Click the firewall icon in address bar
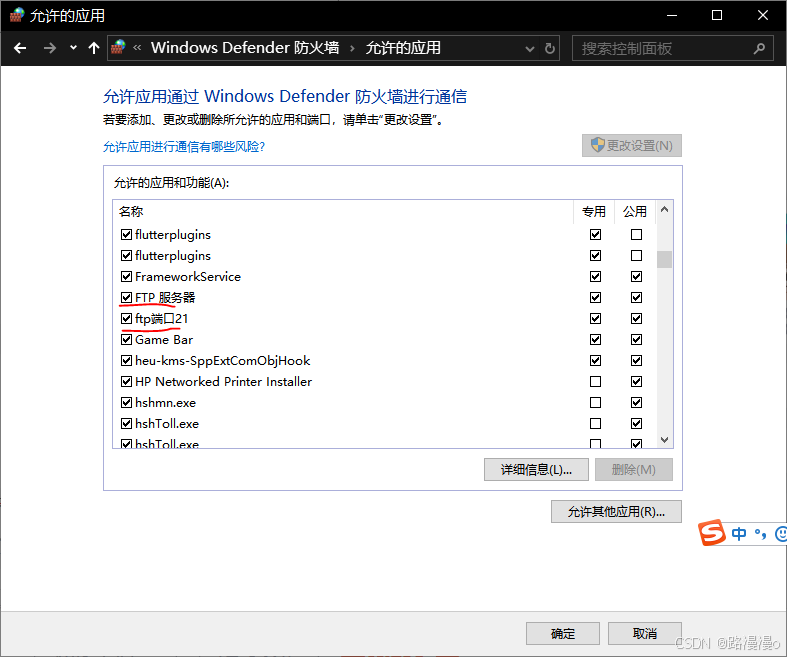Viewport: 787px width, 657px height. tap(118, 47)
